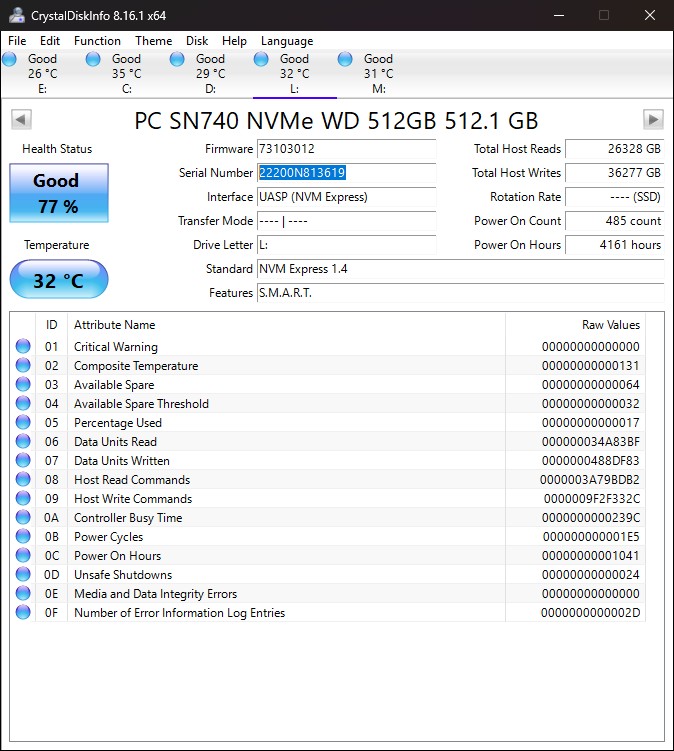
Task: Click the Raw Values column header
Action: pyautogui.click(x=575, y=325)
